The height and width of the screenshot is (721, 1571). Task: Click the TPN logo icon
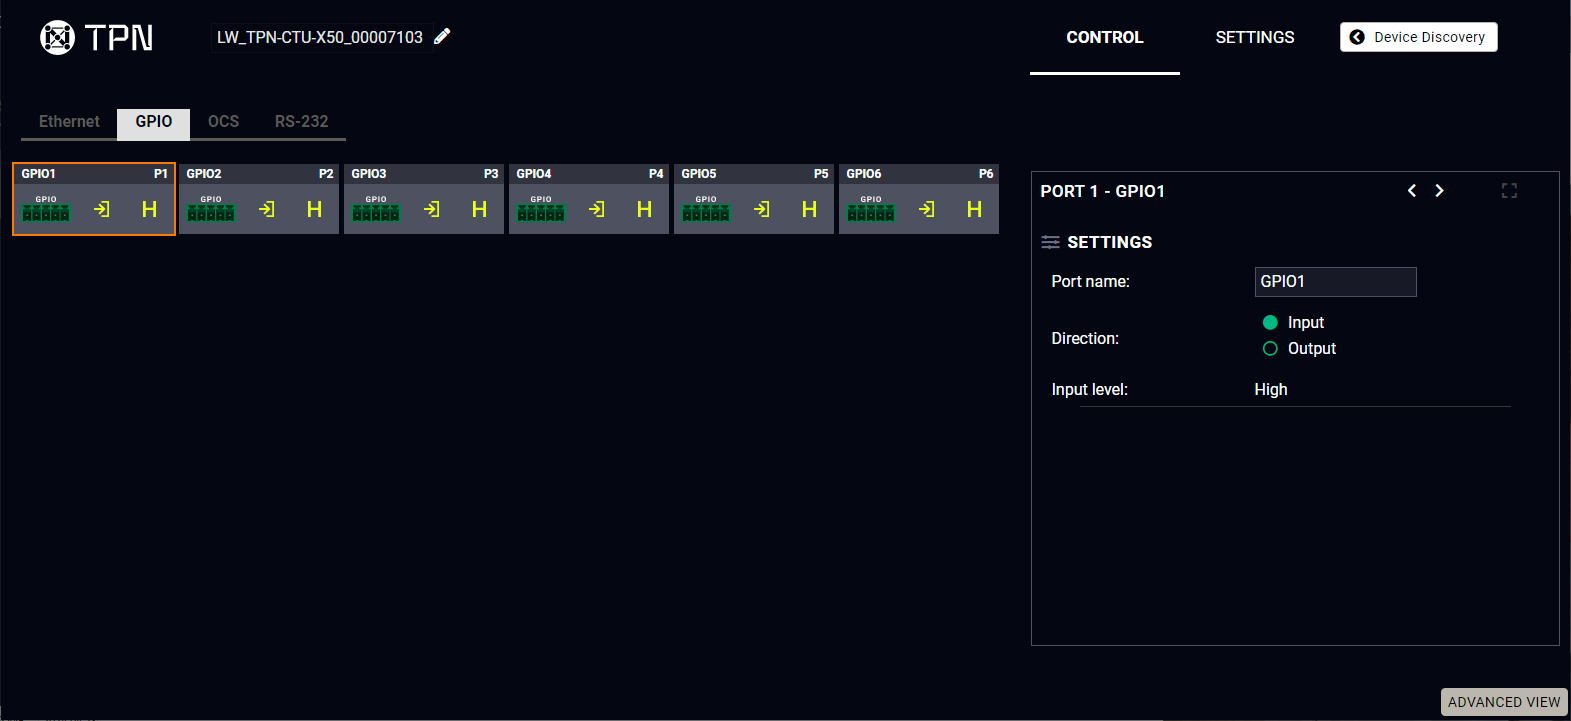coord(57,37)
